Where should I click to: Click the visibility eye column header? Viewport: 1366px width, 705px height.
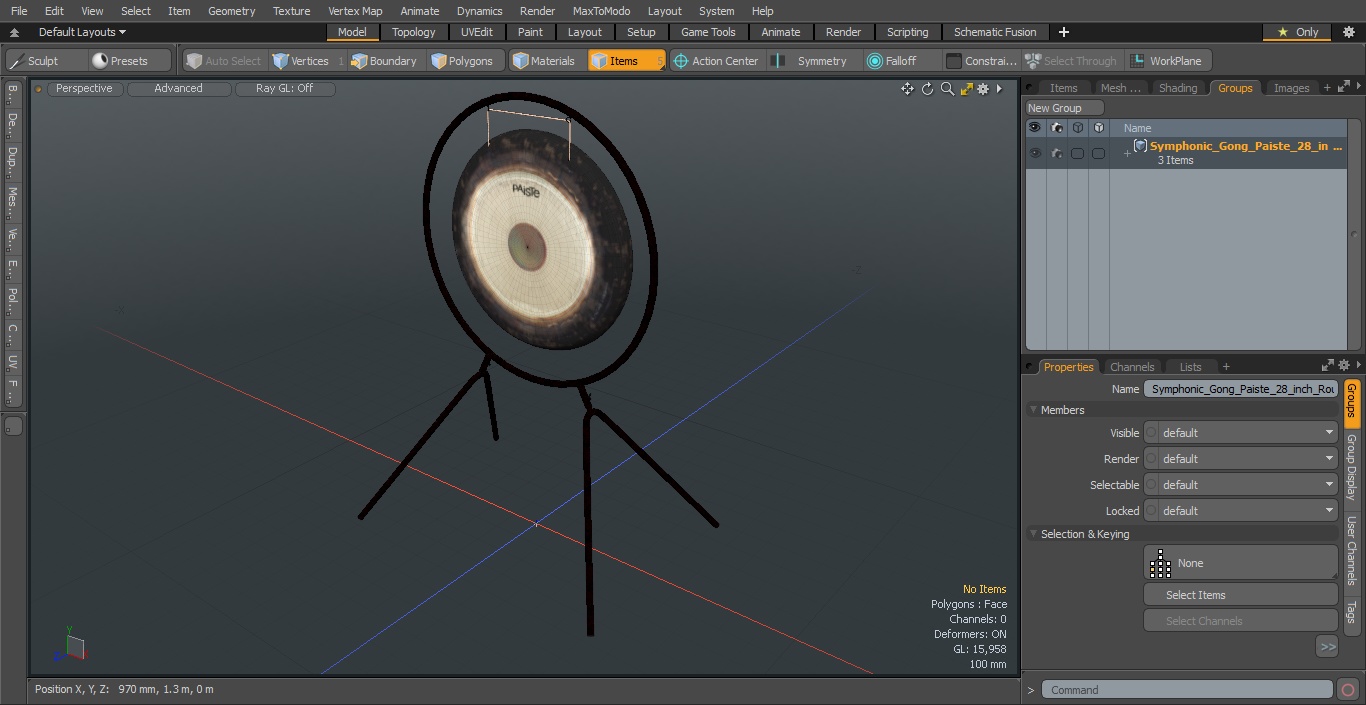1035,128
